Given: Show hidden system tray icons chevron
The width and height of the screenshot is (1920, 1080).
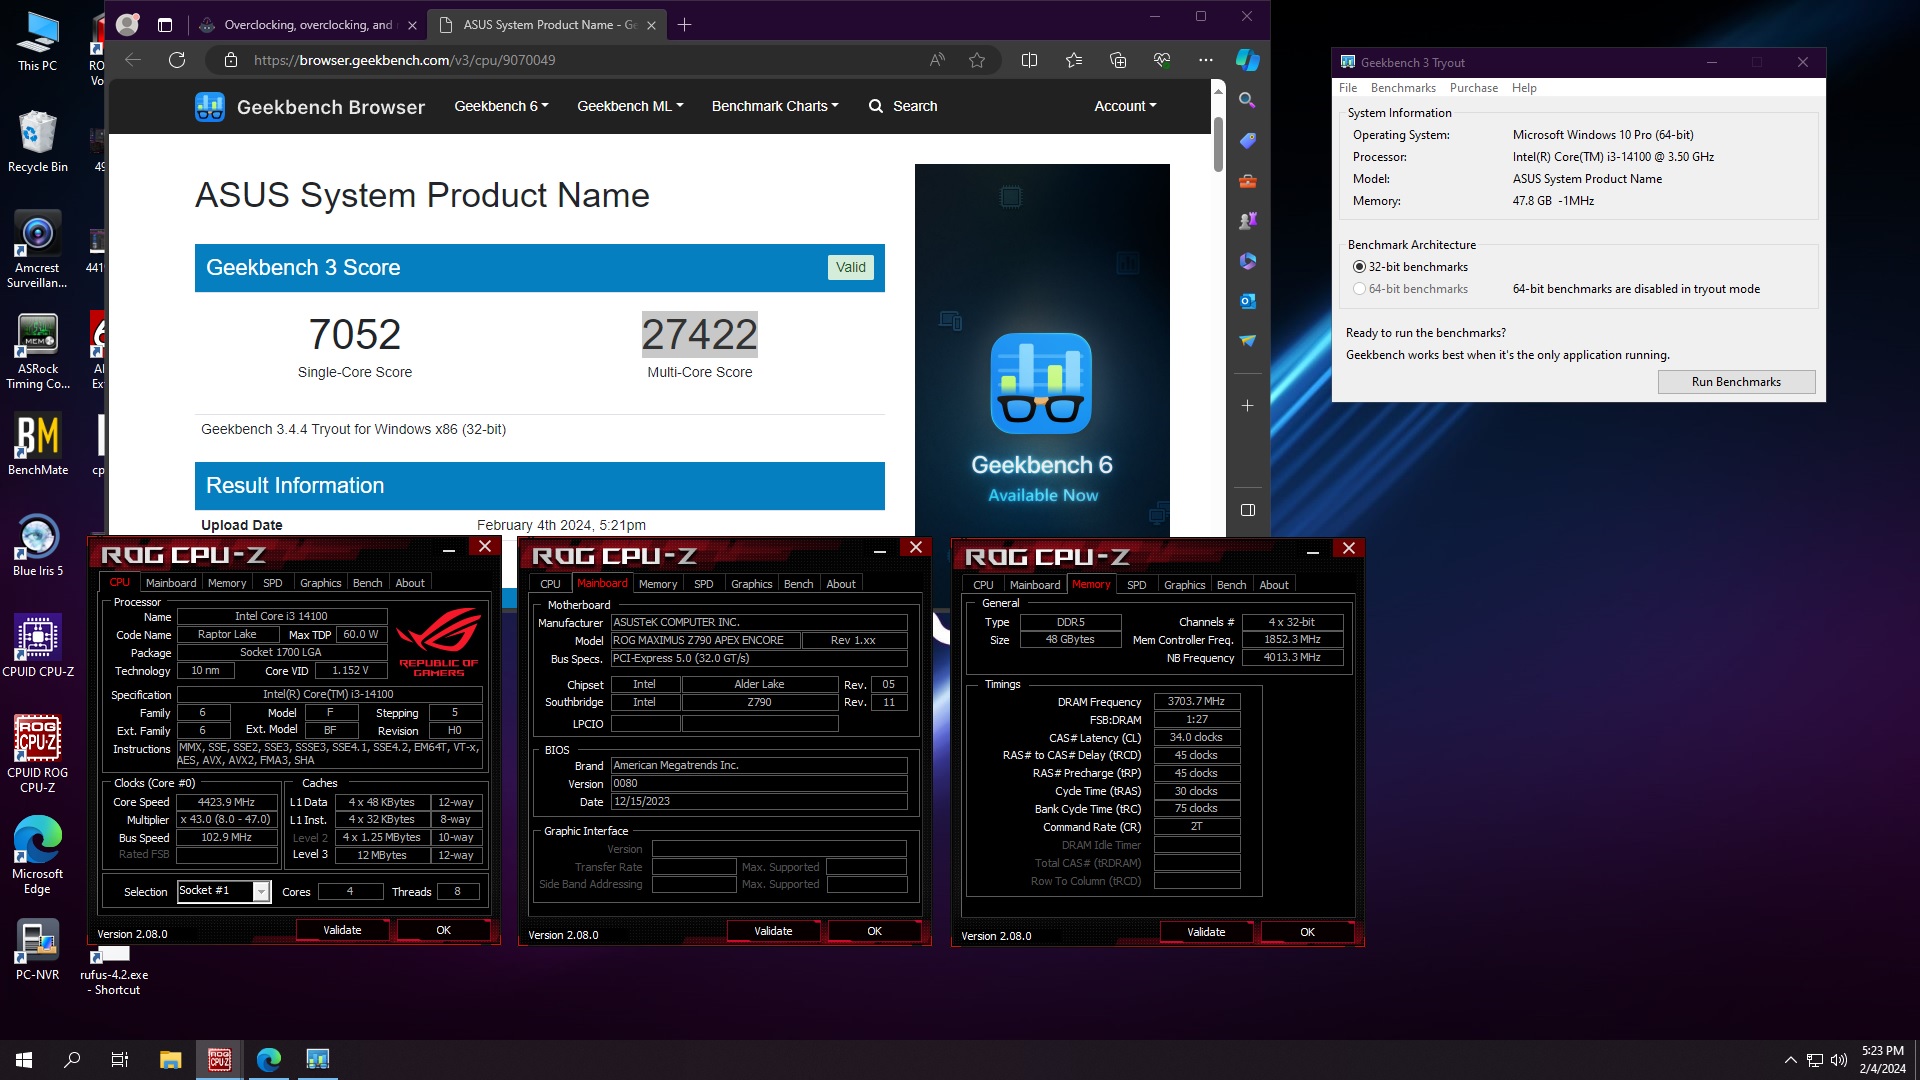Looking at the screenshot, I should pos(1790,1060).
